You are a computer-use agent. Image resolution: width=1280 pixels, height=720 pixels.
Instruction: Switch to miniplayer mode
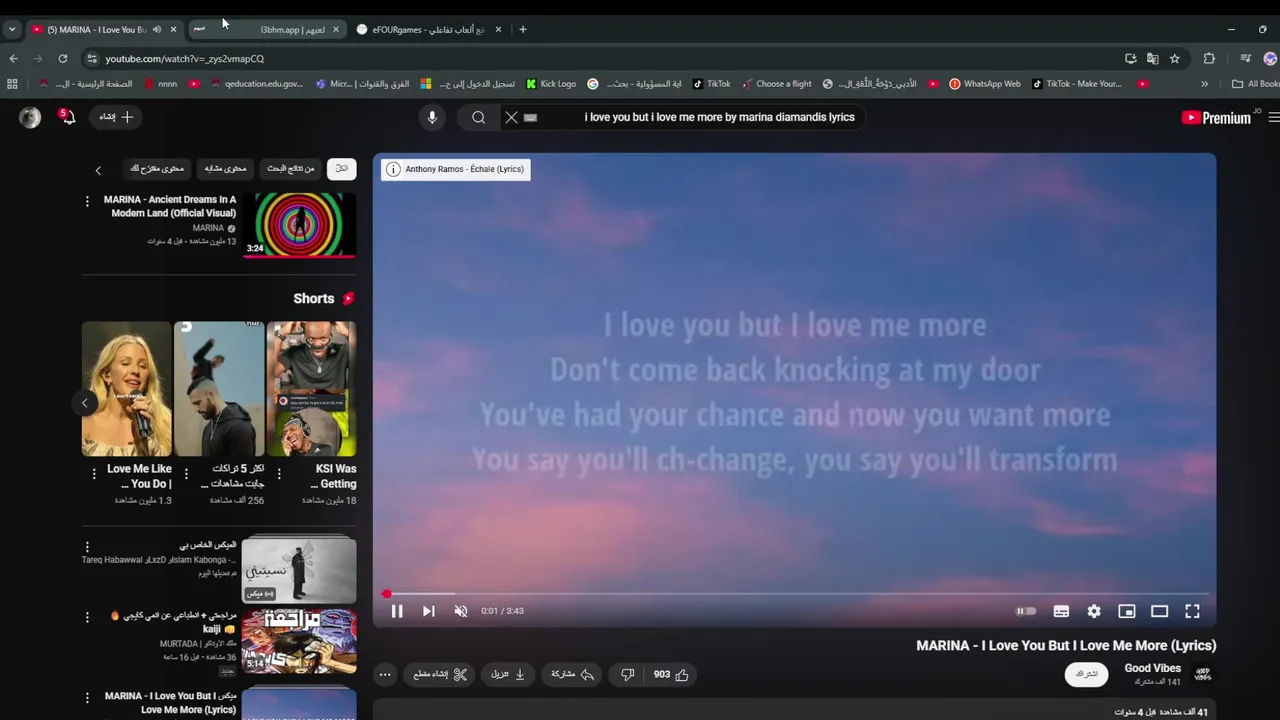click(x=1127, y=611)
